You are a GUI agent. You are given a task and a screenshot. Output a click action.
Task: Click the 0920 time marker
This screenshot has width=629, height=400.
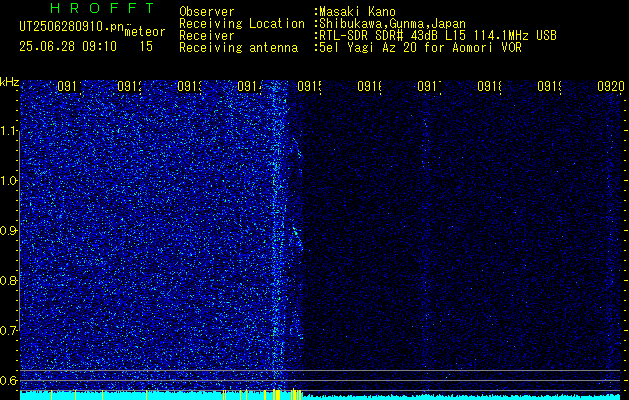point(611,87)
